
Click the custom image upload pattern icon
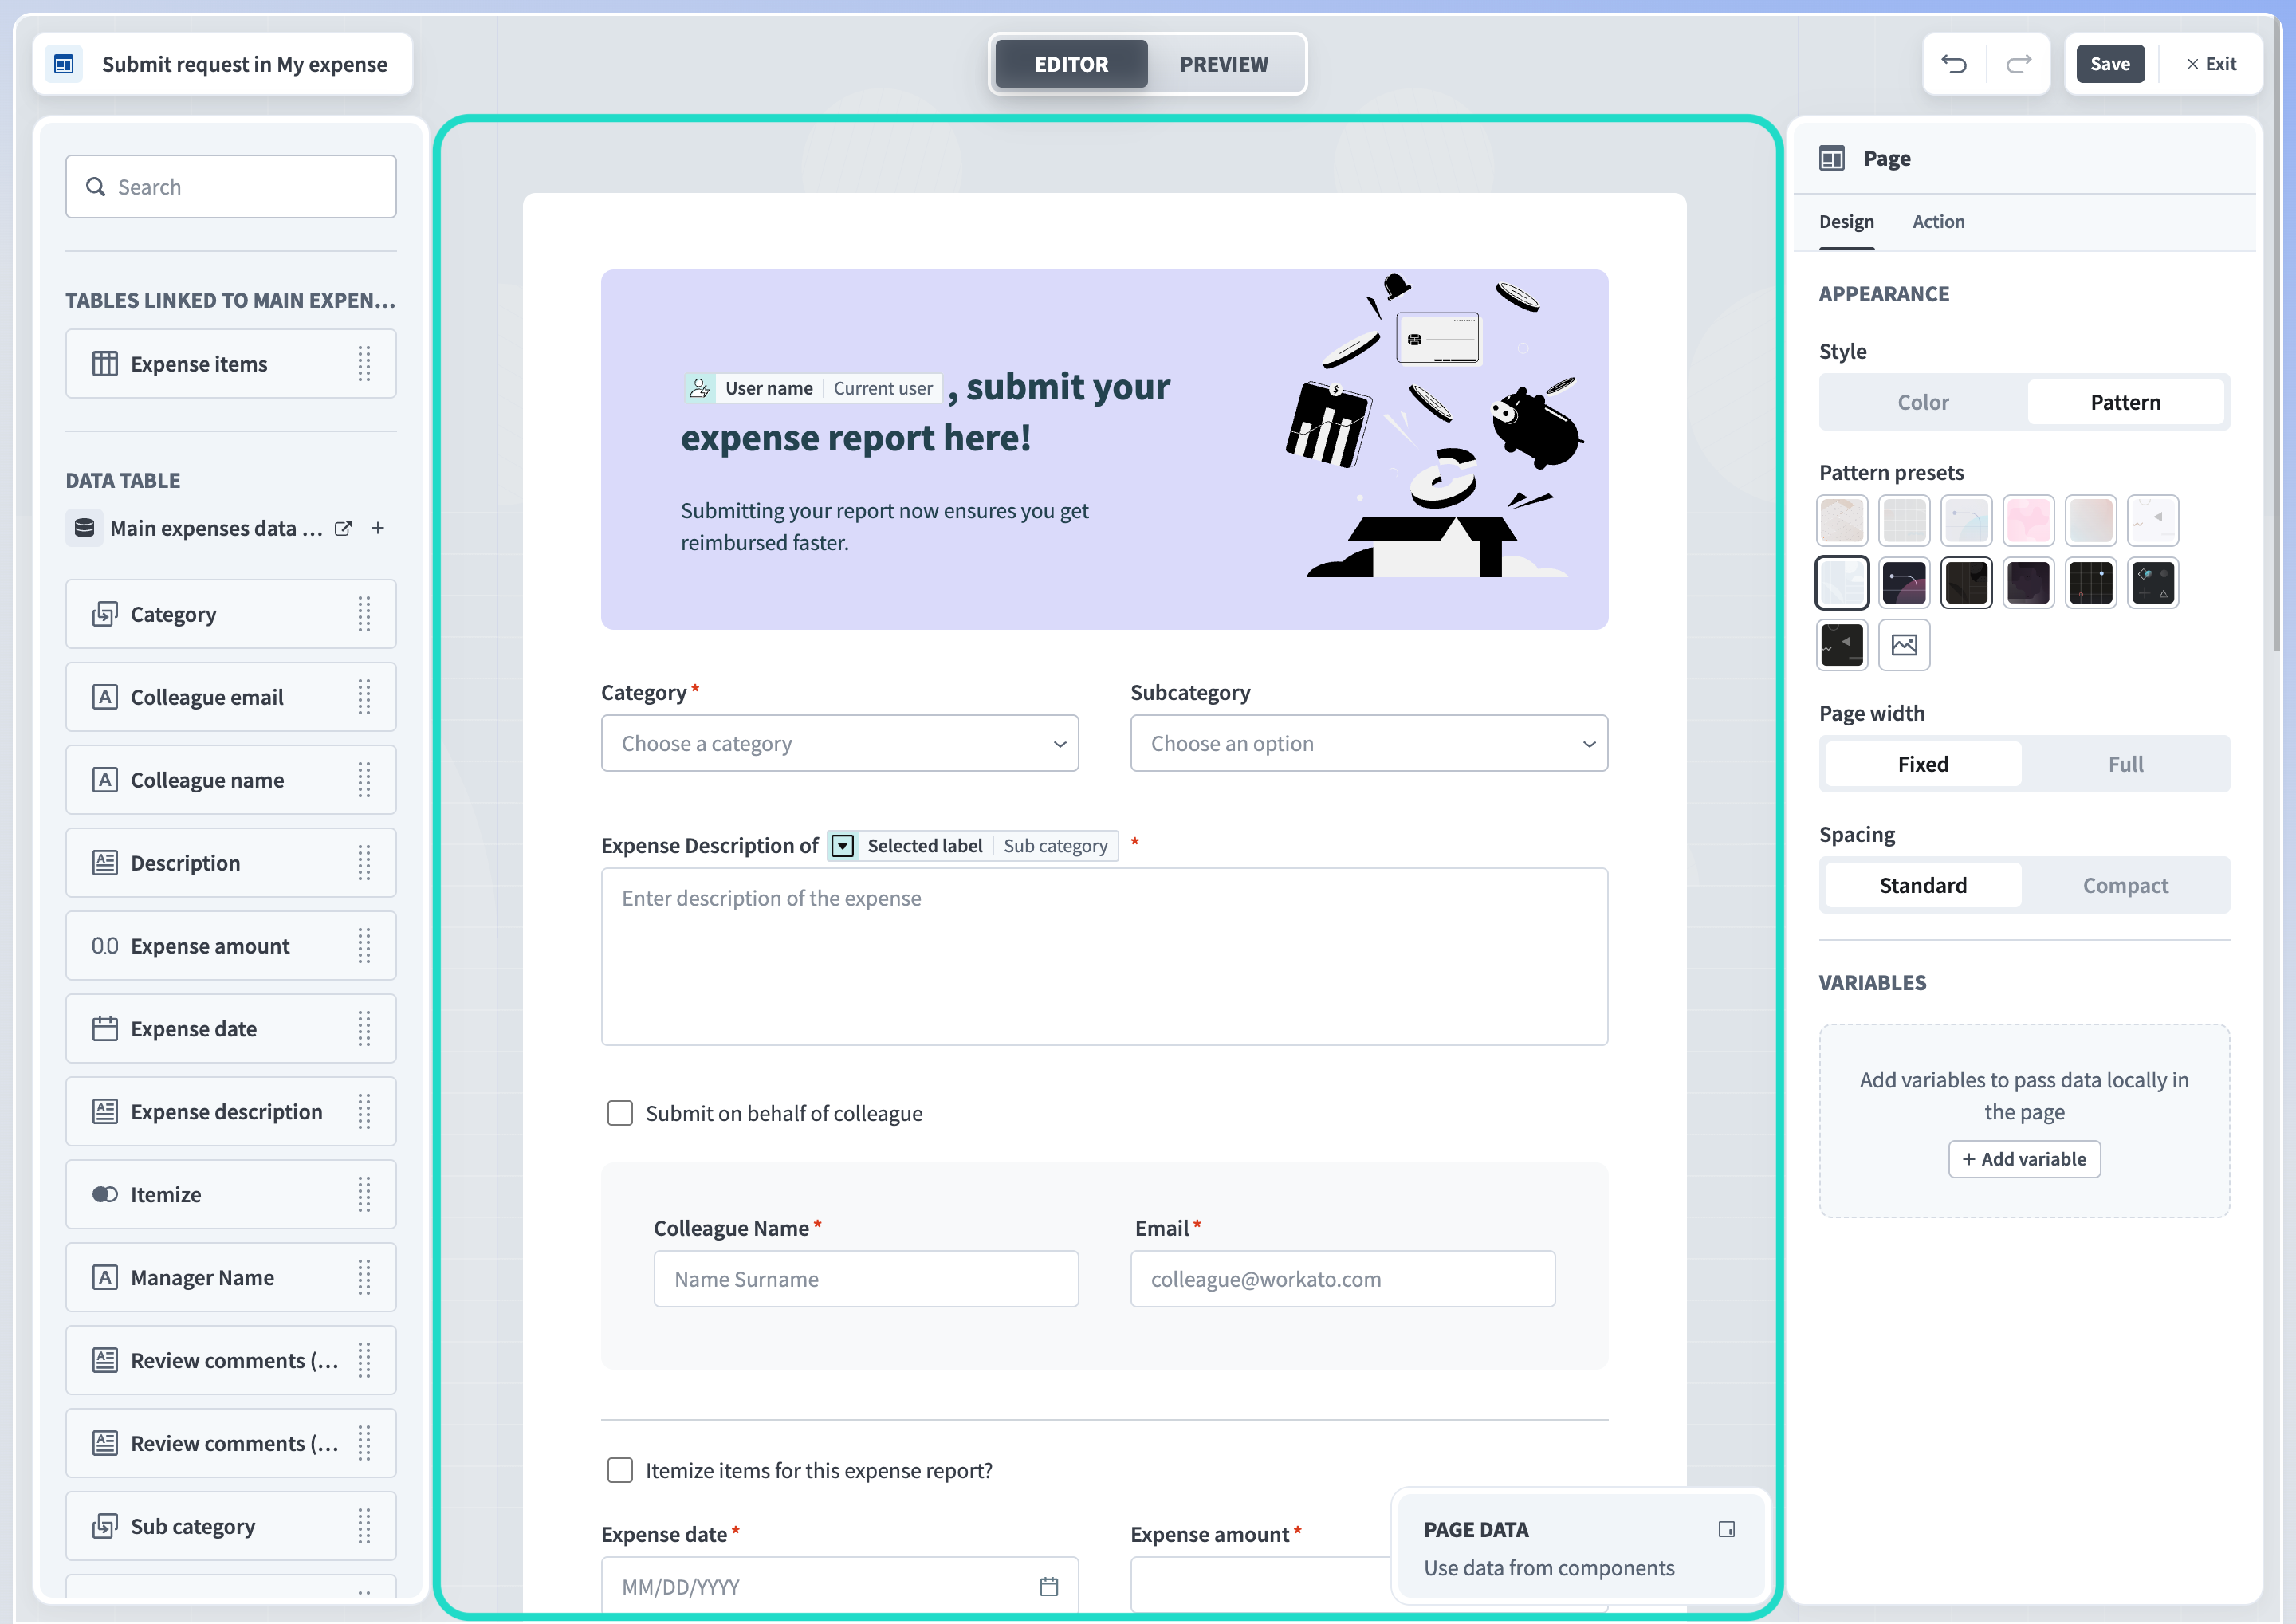tap(1904, 645)
